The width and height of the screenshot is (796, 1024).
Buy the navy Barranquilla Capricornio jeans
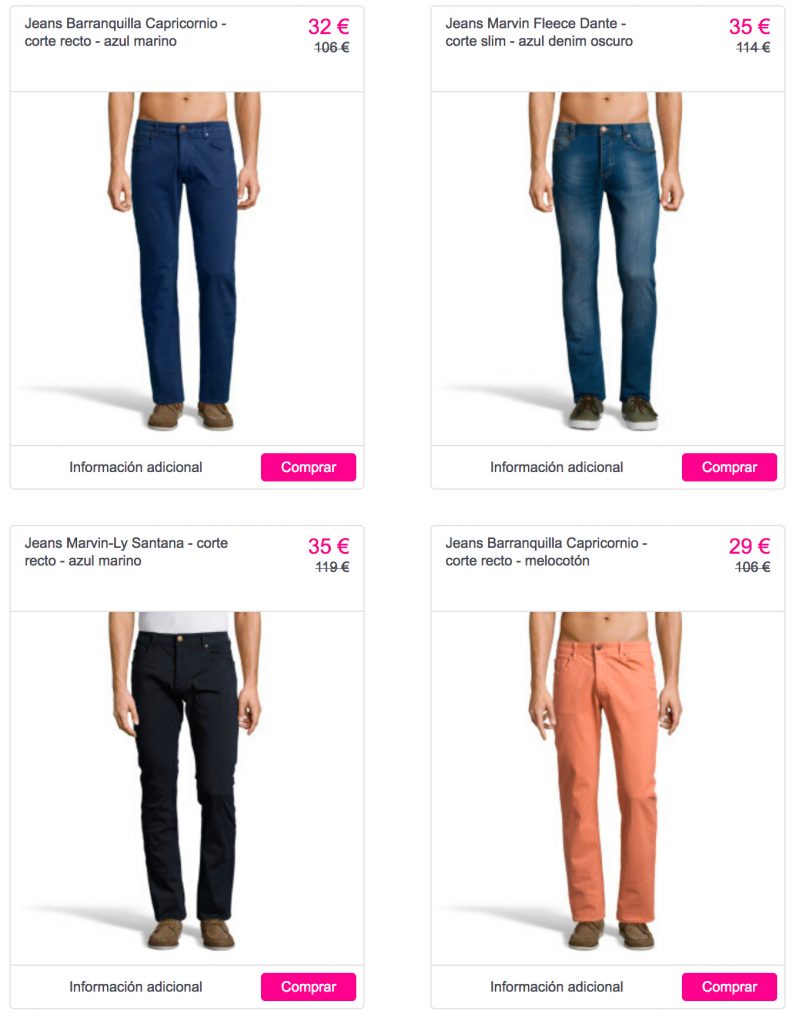tap(308, 467)
